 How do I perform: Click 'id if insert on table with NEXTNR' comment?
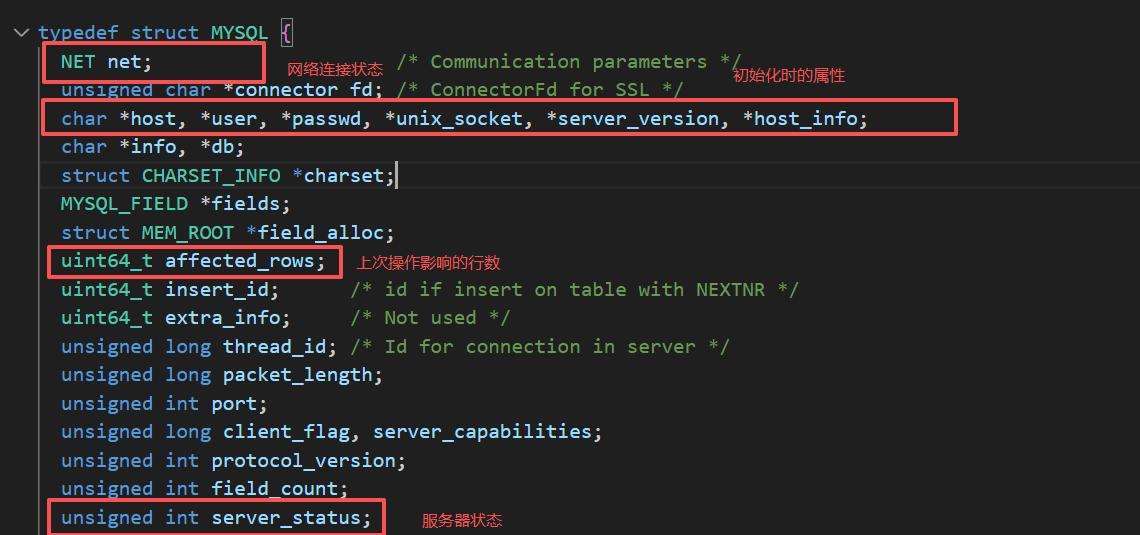point(576,289)
